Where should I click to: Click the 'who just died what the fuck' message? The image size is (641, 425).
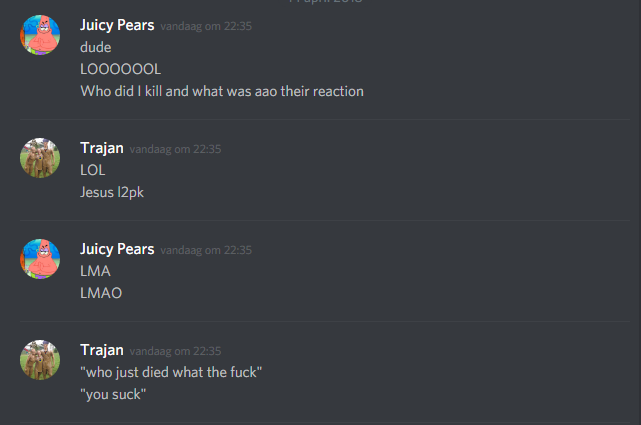click(x=171, y=372)
